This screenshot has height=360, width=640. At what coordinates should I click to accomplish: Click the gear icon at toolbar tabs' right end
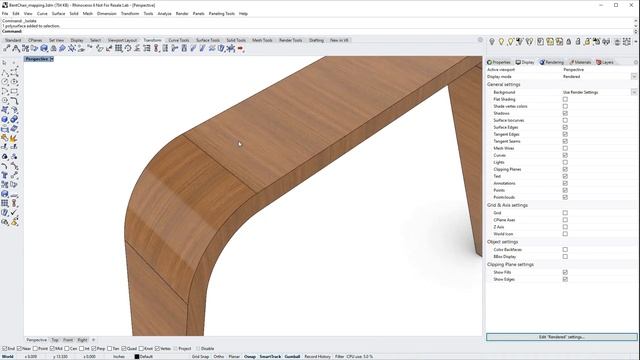click(x=480, y=40)
